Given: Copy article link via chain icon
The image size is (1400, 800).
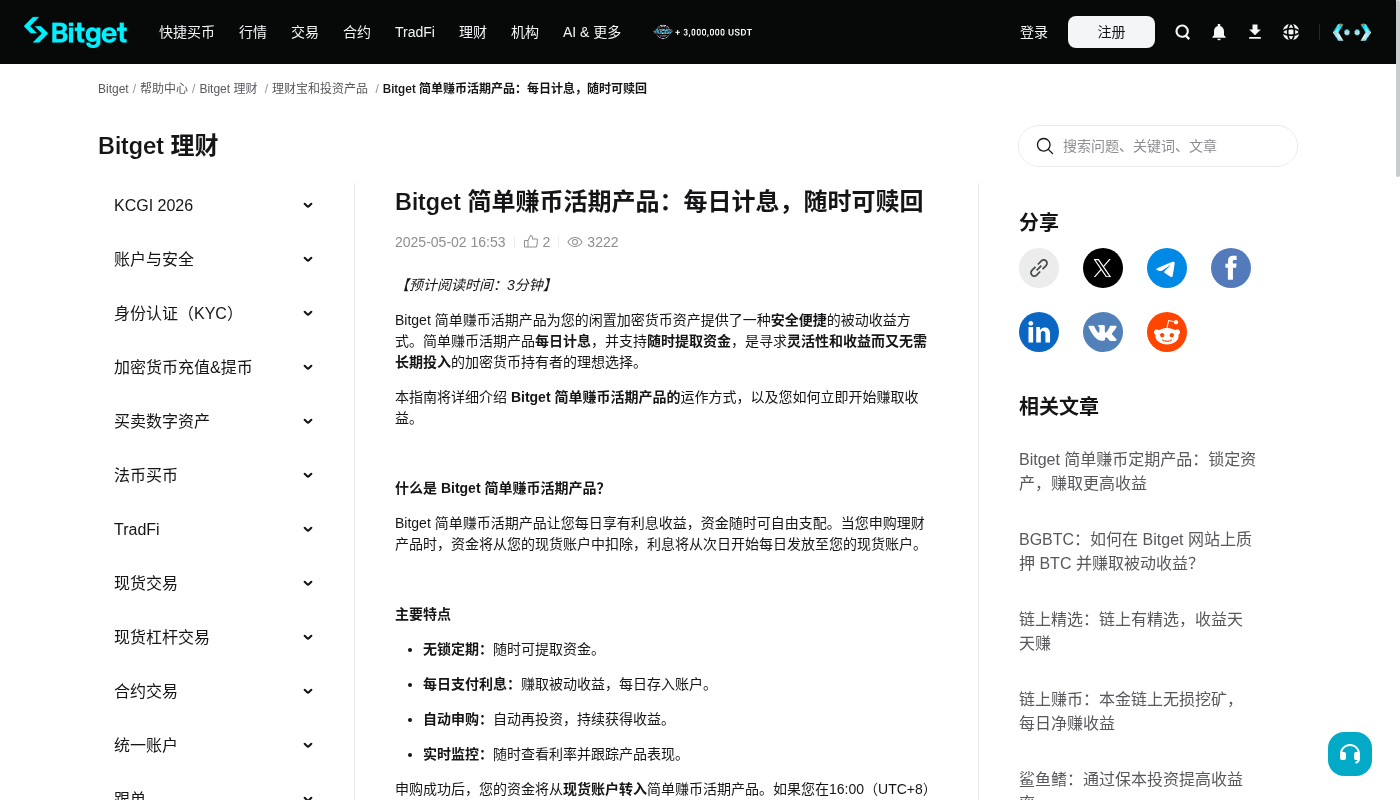Looking at the screenshot, I should pyautogui.click(x=1039, y=268).
